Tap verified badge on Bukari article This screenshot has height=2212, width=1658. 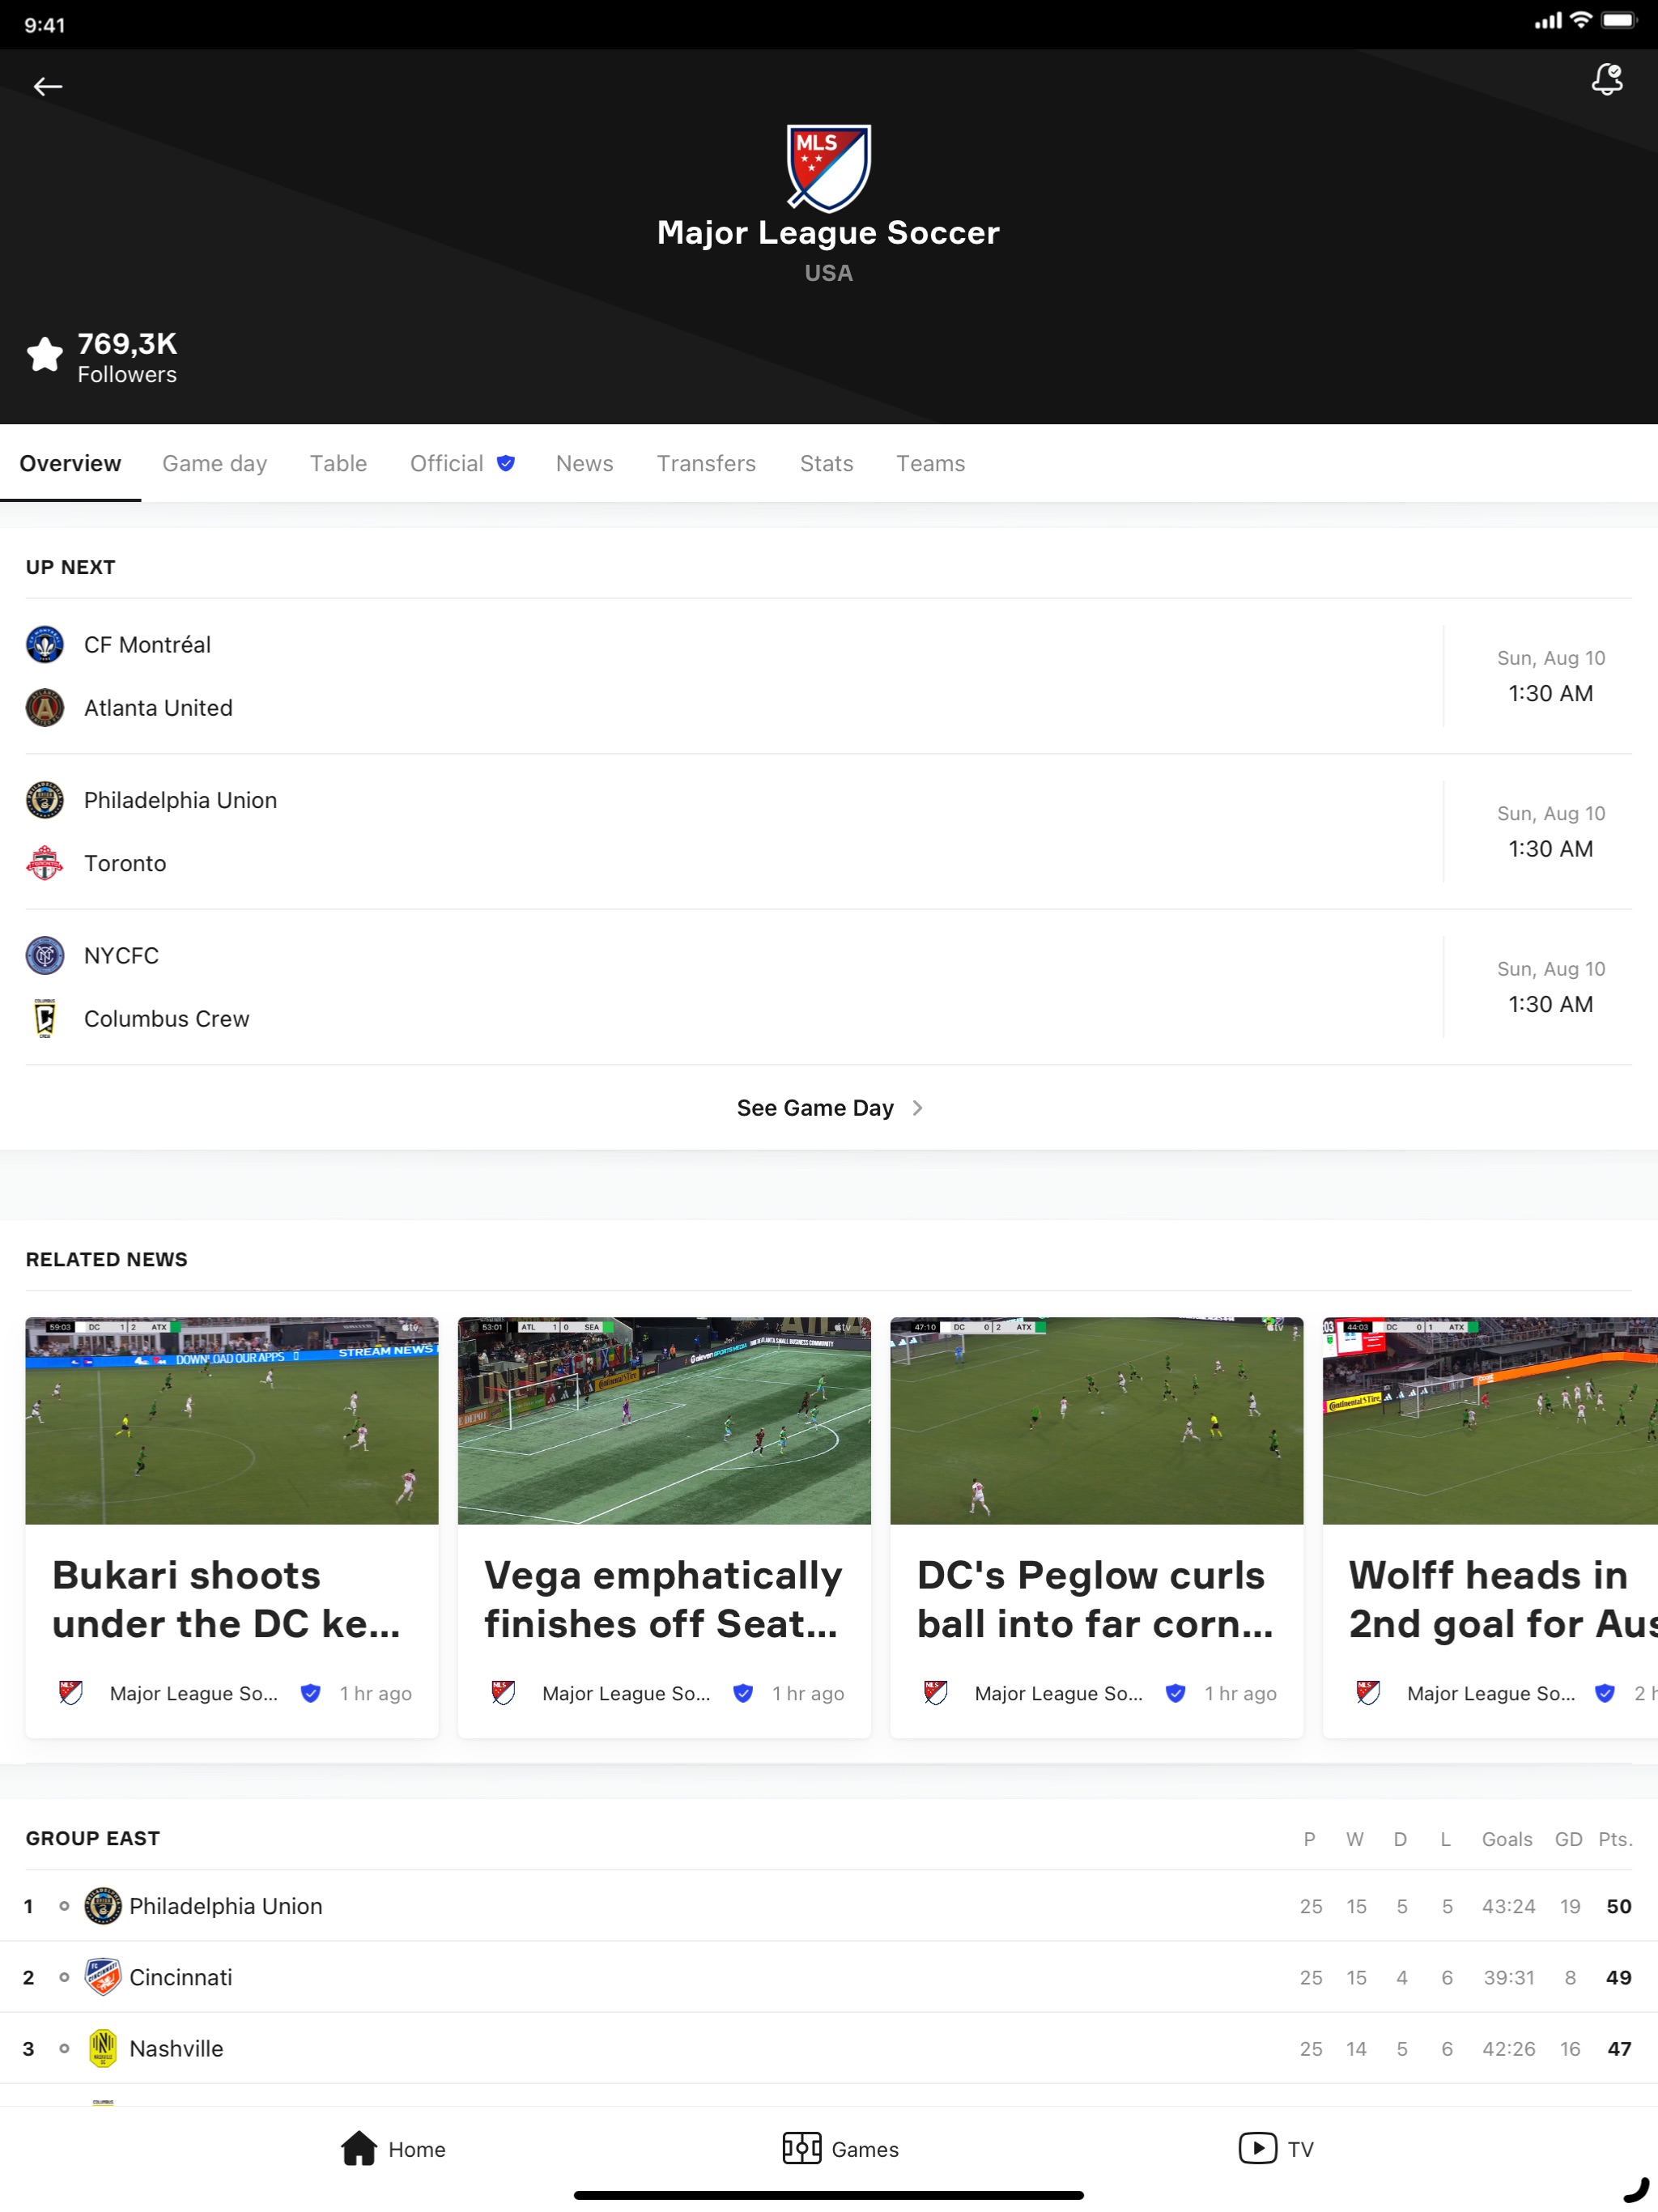tap(311, 1693)
